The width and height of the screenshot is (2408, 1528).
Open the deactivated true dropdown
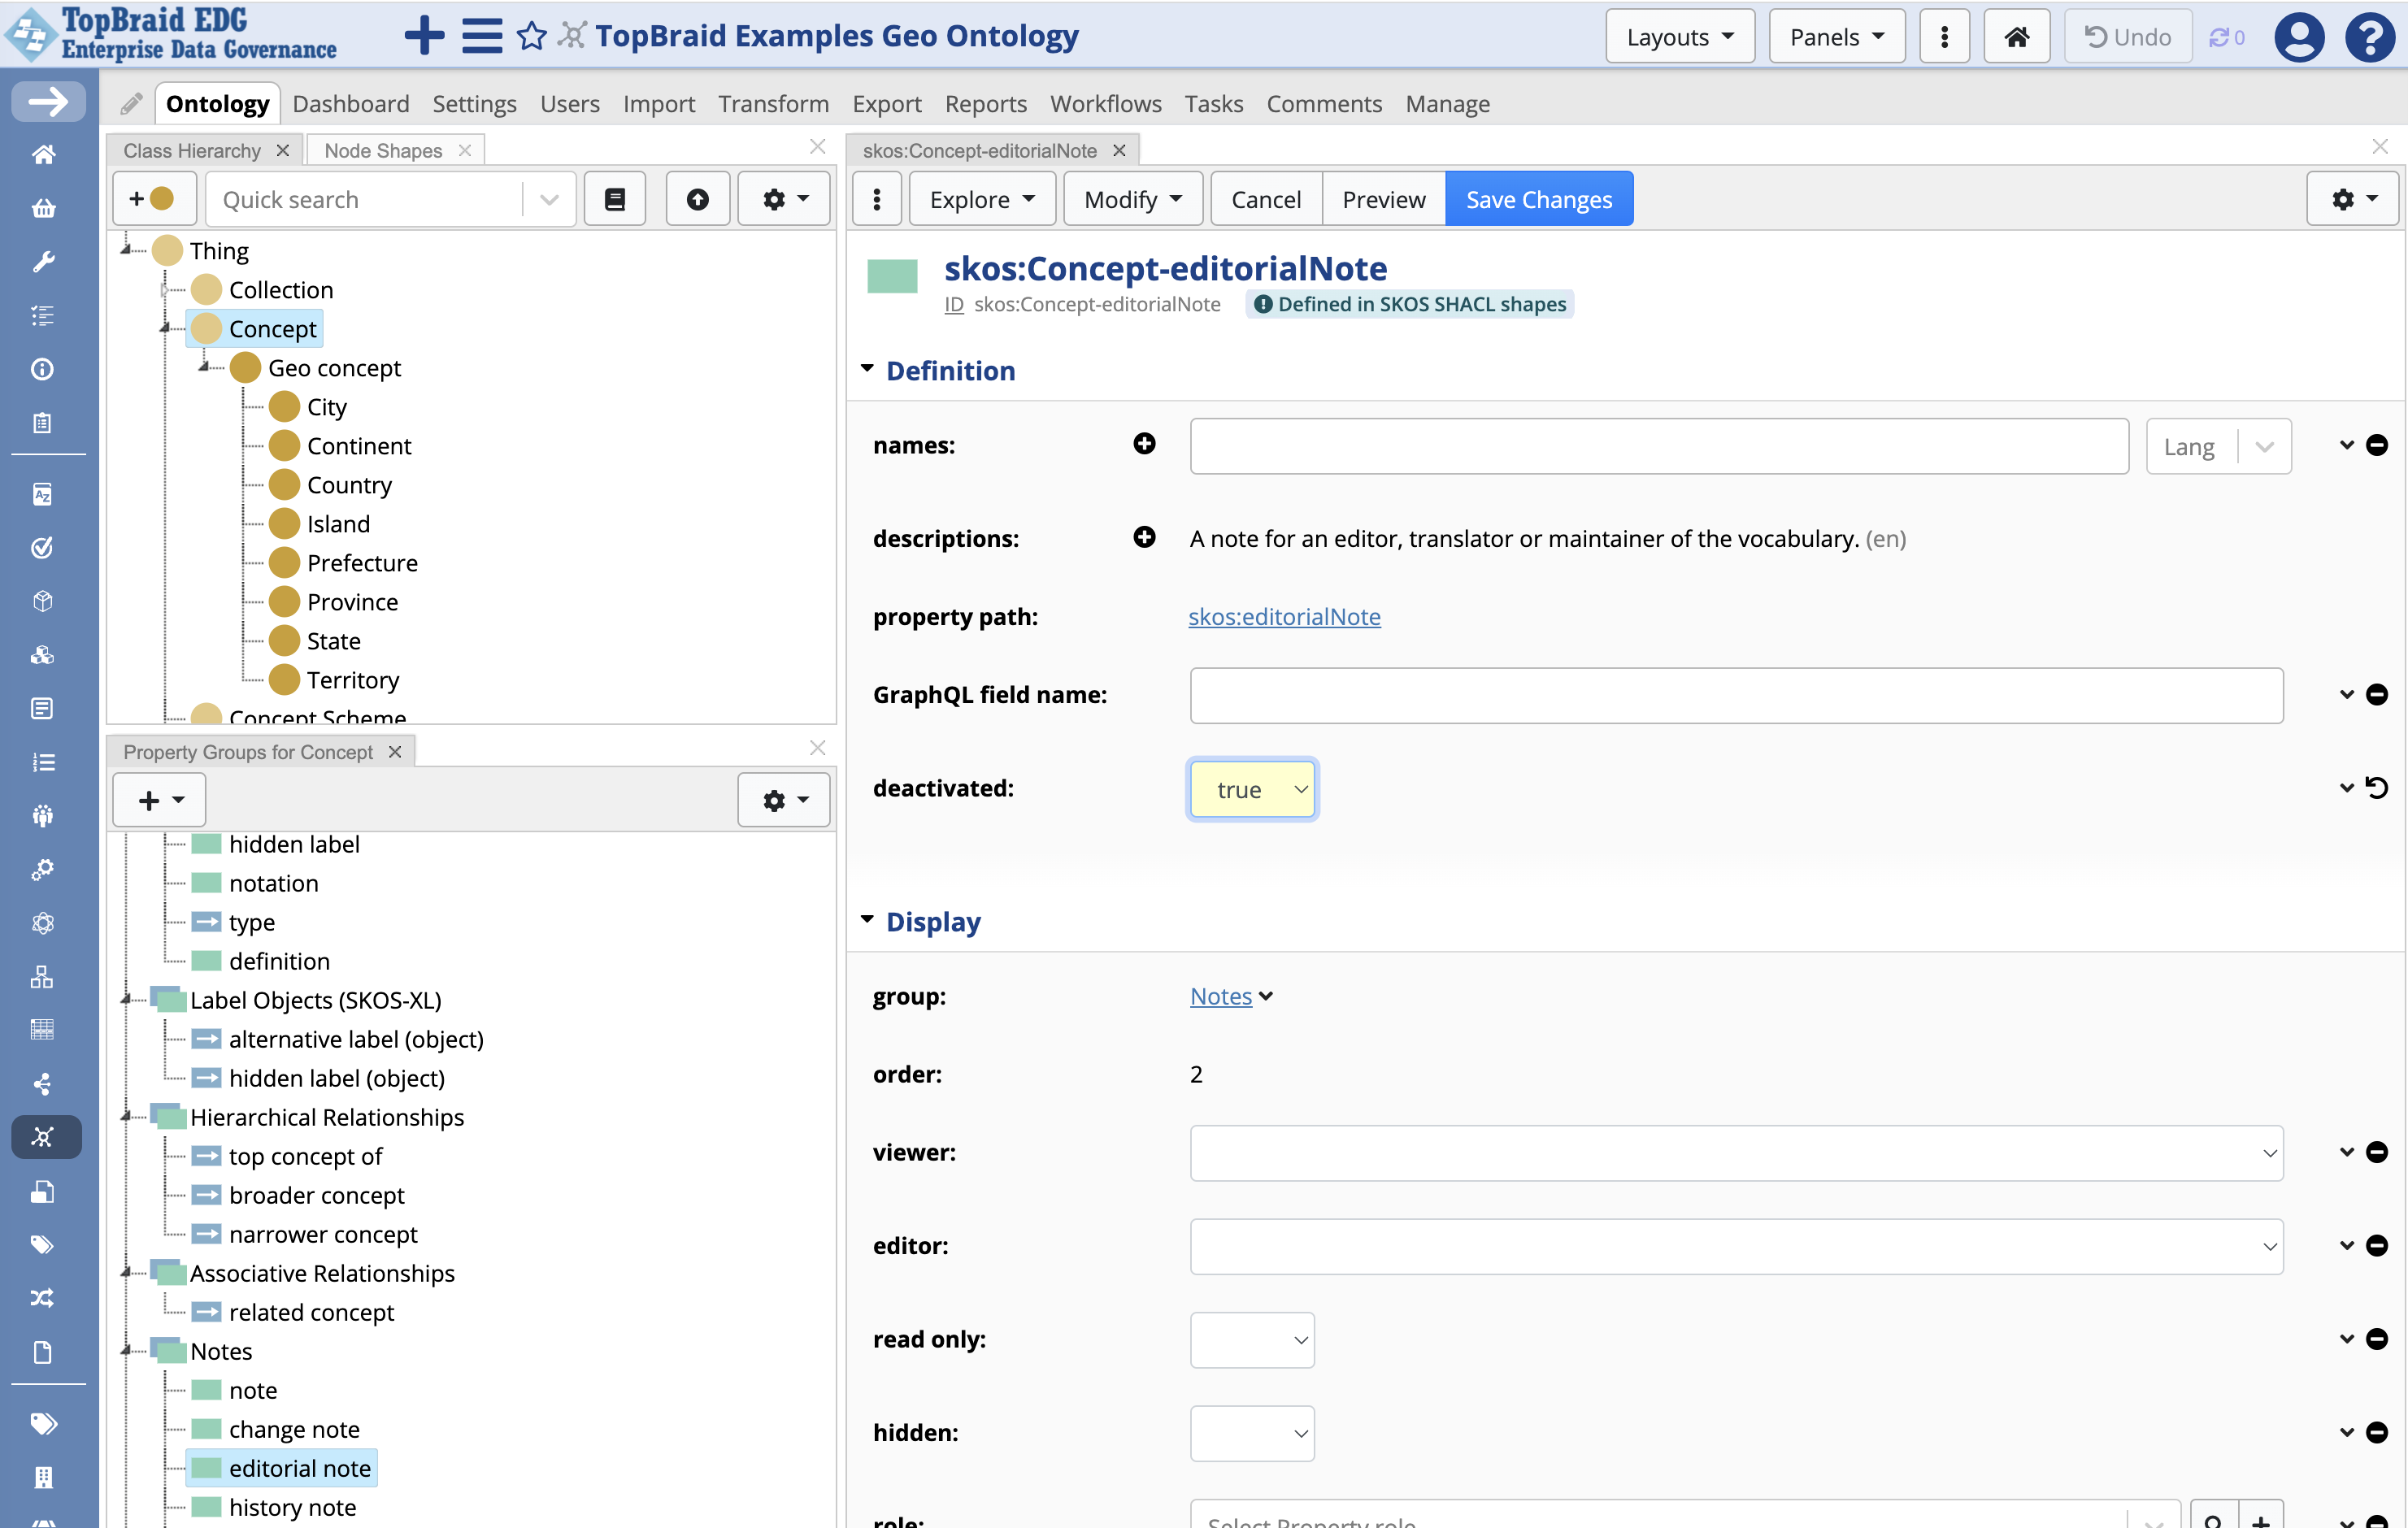pos(1252,789)
